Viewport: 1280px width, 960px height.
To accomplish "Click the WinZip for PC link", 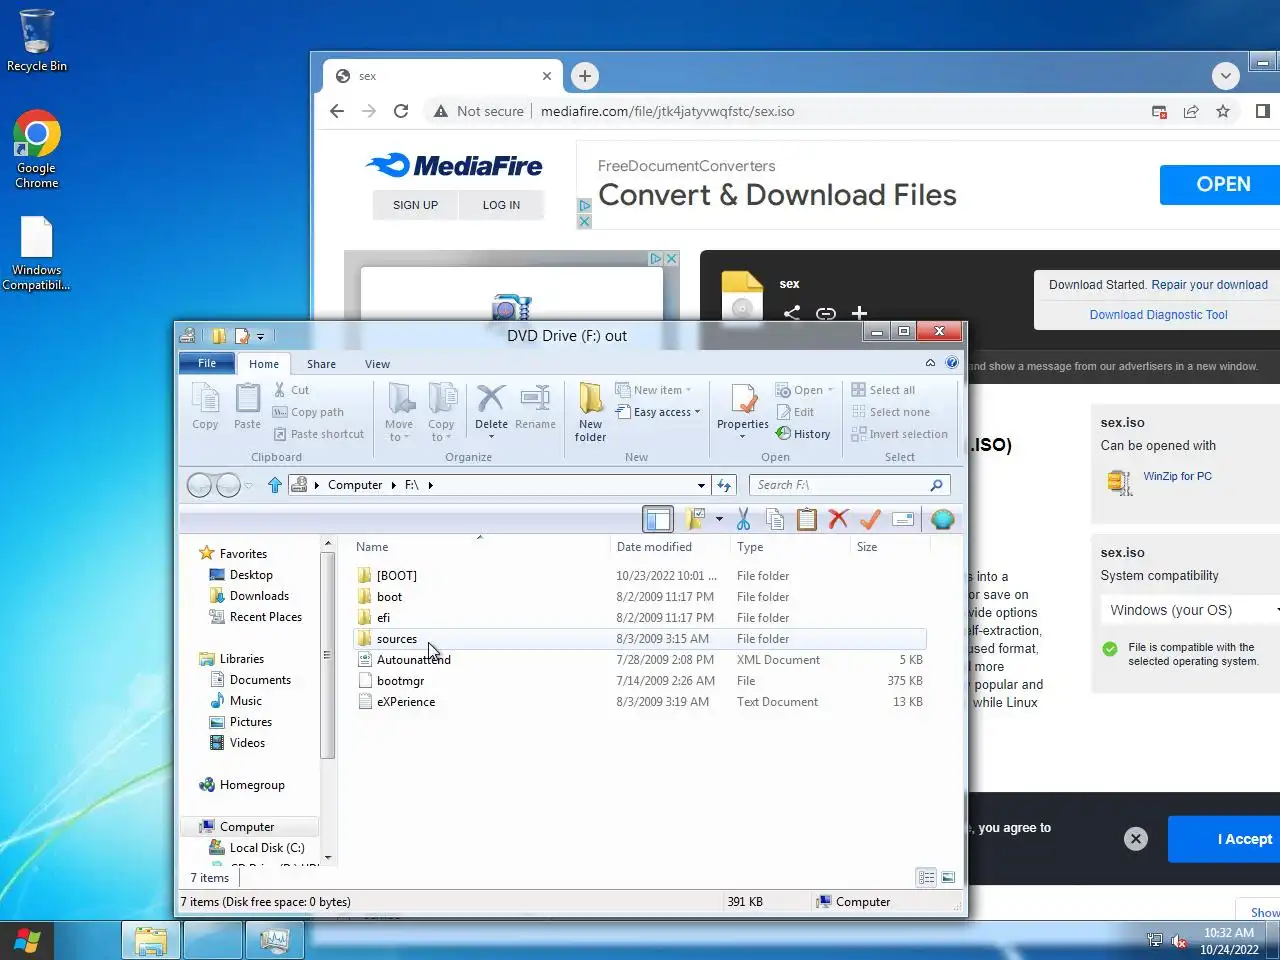I will pos(1177,476).
